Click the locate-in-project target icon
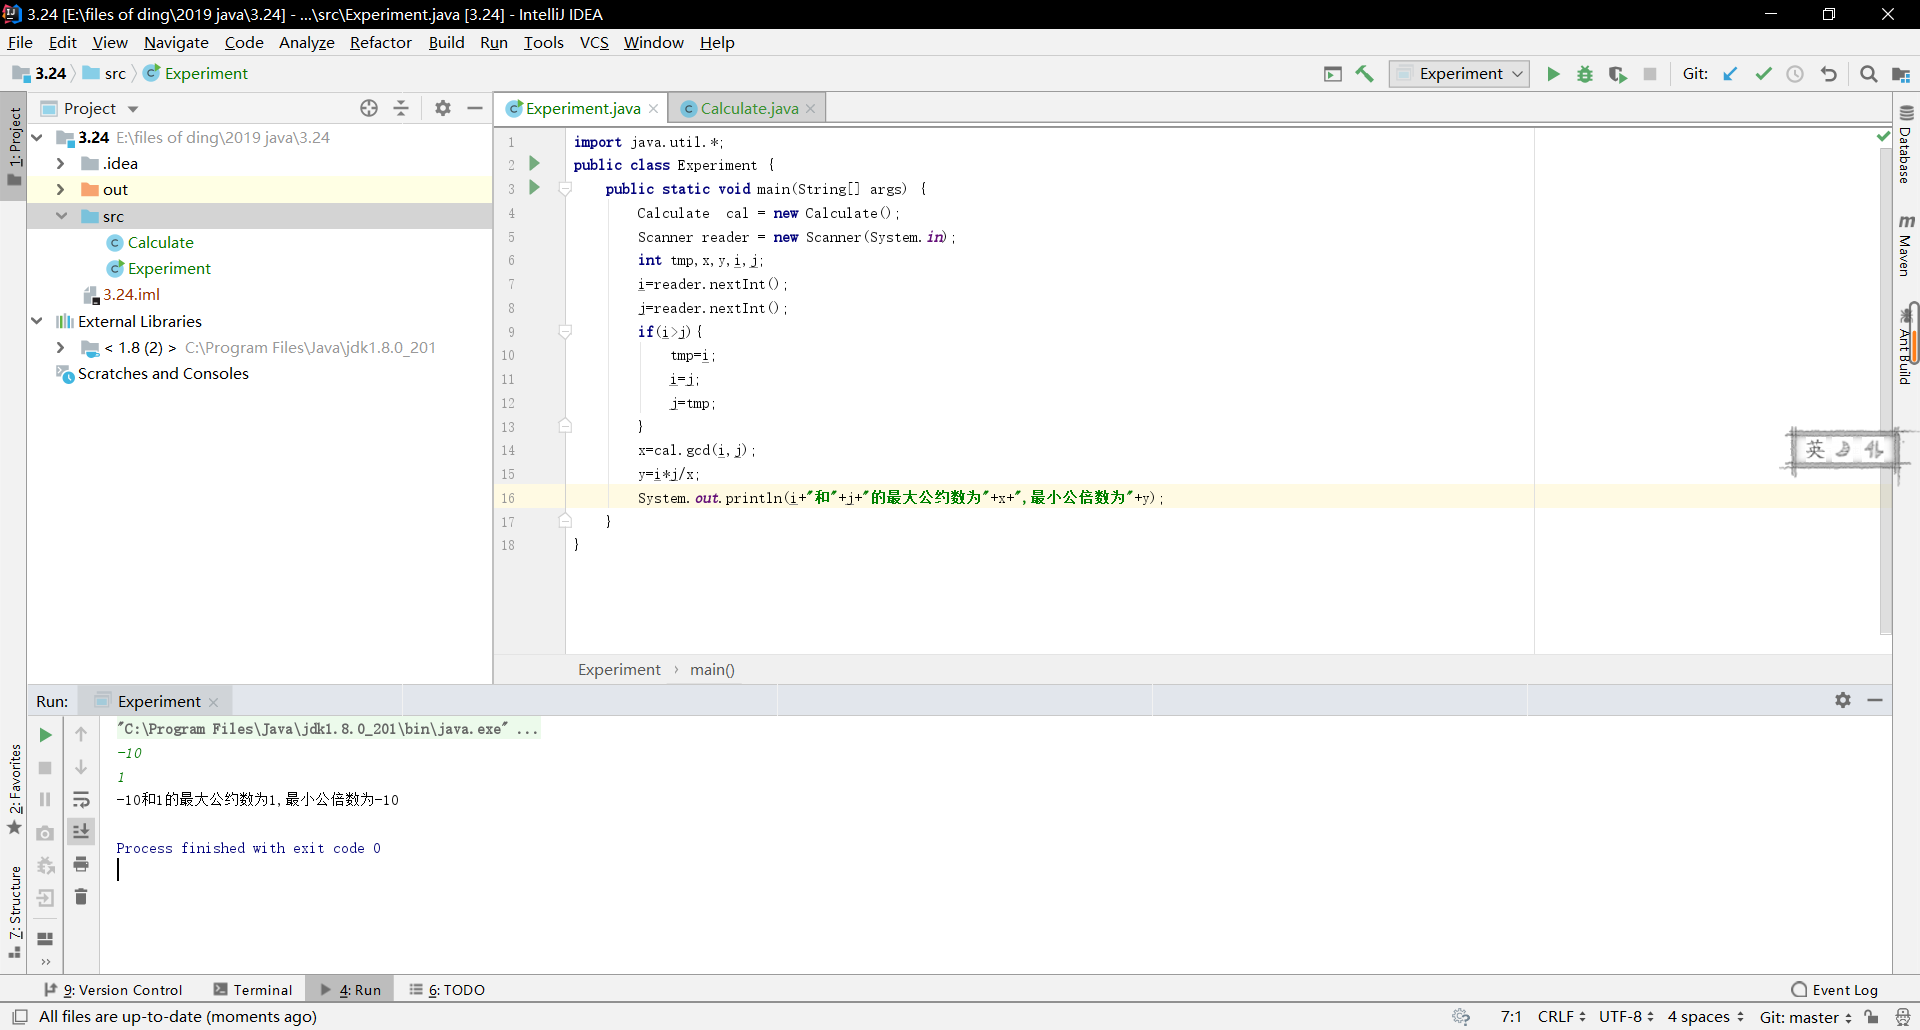Viewport: 1920px width, 1030px height. pos(369,108)
